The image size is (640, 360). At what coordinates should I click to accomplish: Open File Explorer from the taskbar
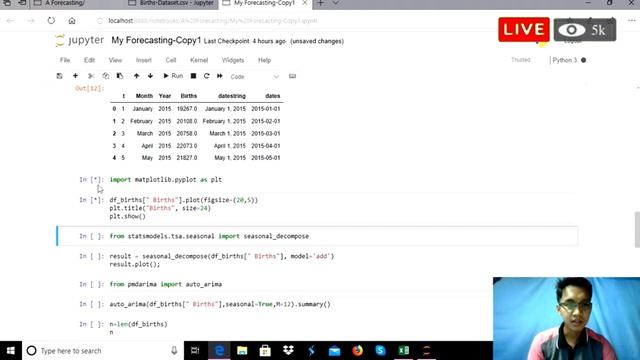242,351
